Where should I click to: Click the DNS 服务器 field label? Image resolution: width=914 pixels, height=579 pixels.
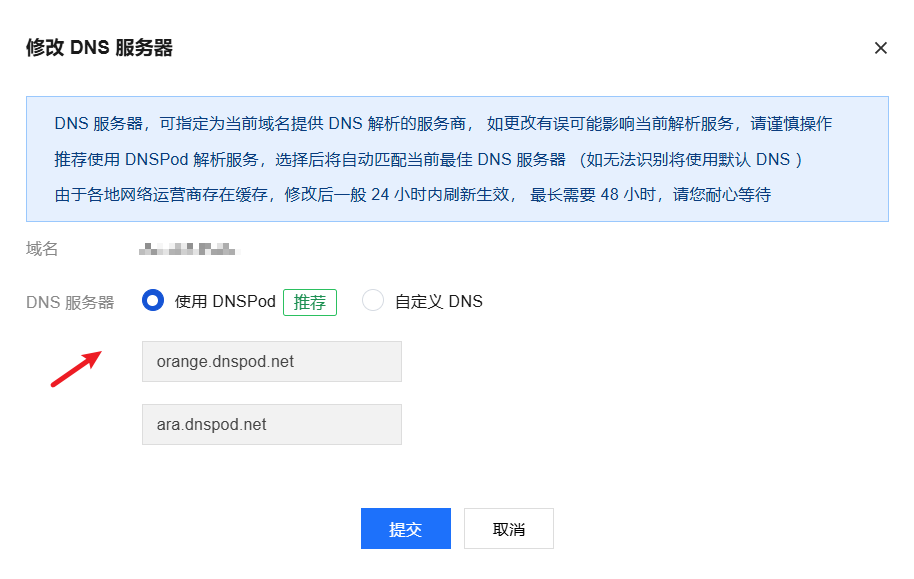(70, 302)
